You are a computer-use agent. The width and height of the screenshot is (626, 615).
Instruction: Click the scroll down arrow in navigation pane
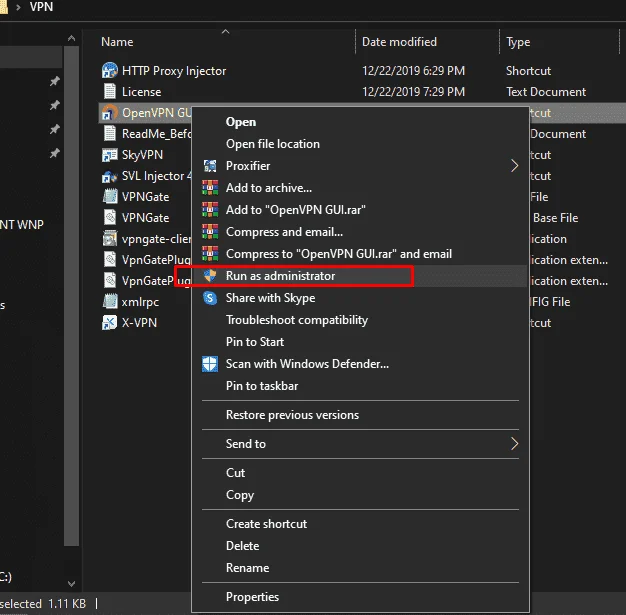point(71,583)
